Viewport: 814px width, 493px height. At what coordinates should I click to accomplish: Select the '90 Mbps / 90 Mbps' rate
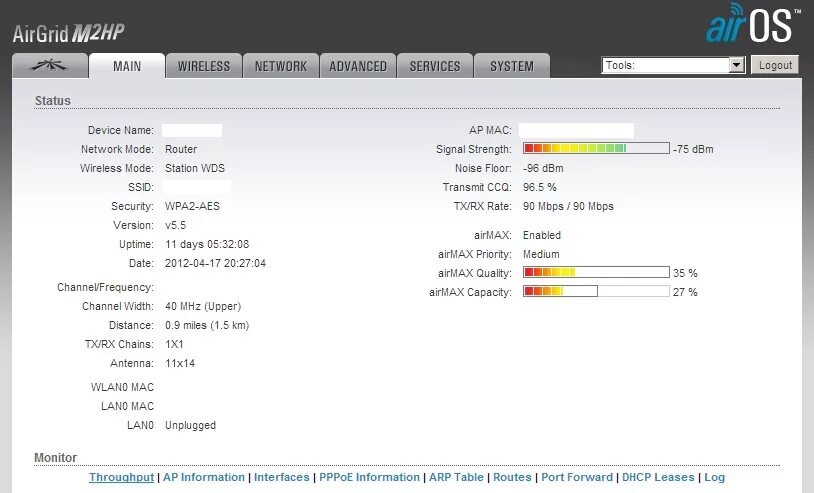568,206
